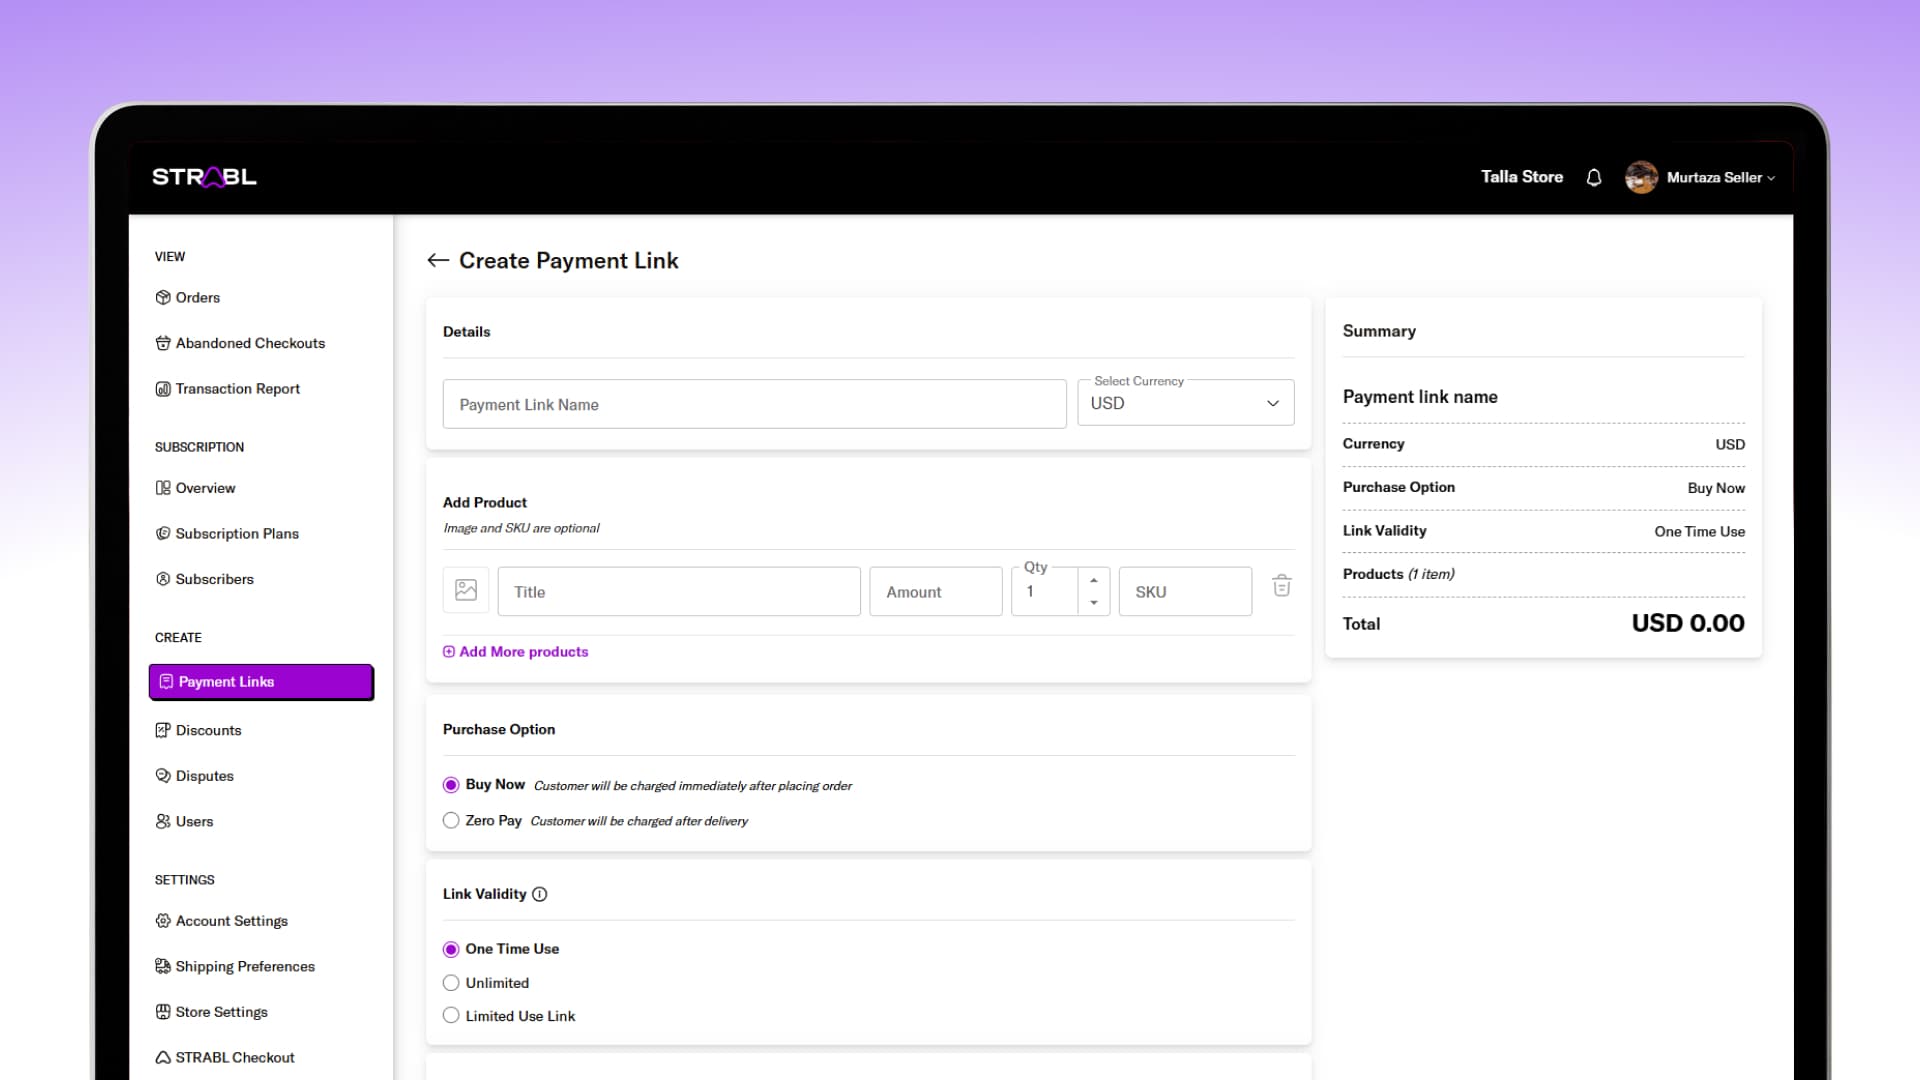Open the Select Currency USD dropdown
Image resolution: width=1920 pixels, height=1080 pixels.
1185,403
